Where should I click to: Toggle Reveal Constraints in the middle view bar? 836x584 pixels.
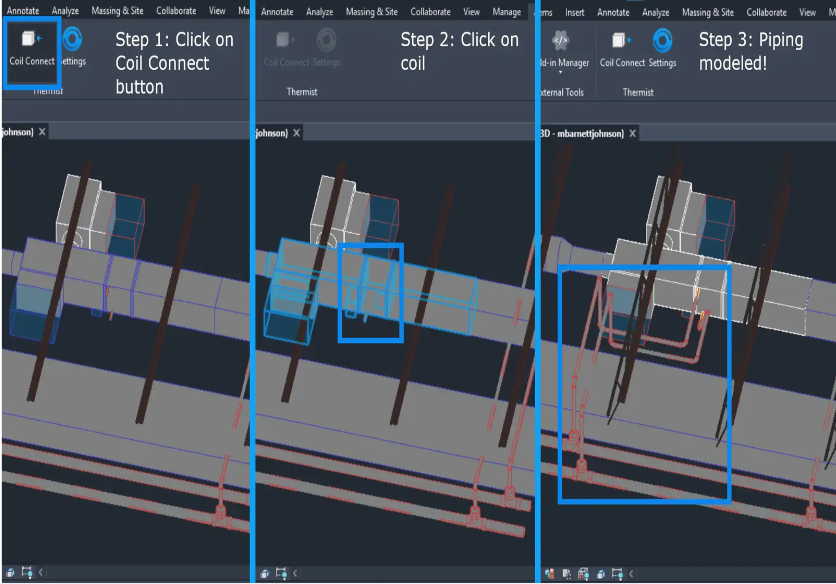click(281, 574)
